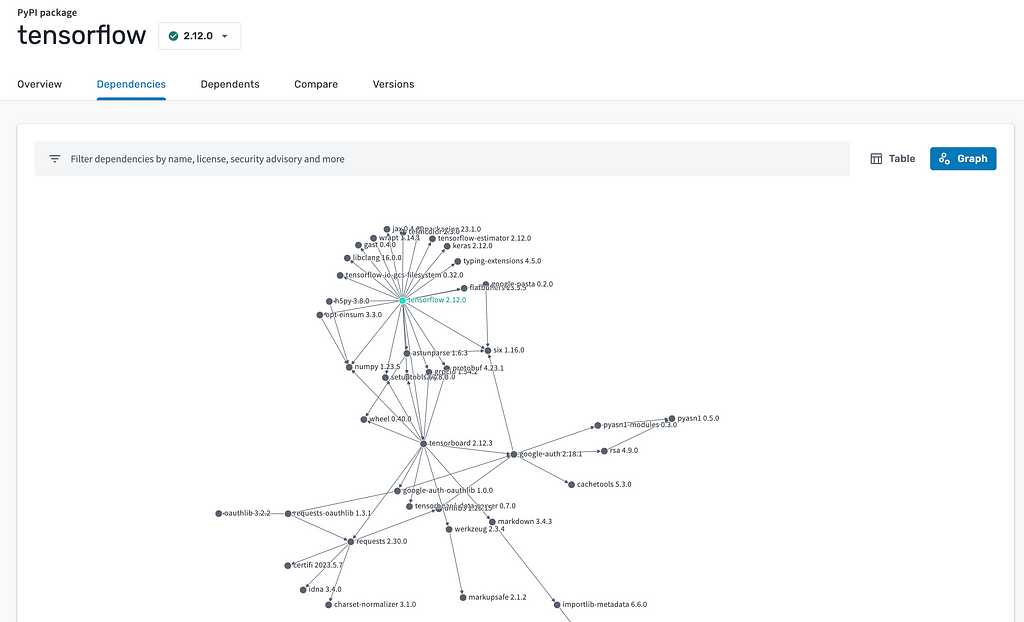Click the tensorflow-io-gcs-filesystem 0.32.0 node
This screenshot has width=1024, height=622.
[x=340, y=276]
